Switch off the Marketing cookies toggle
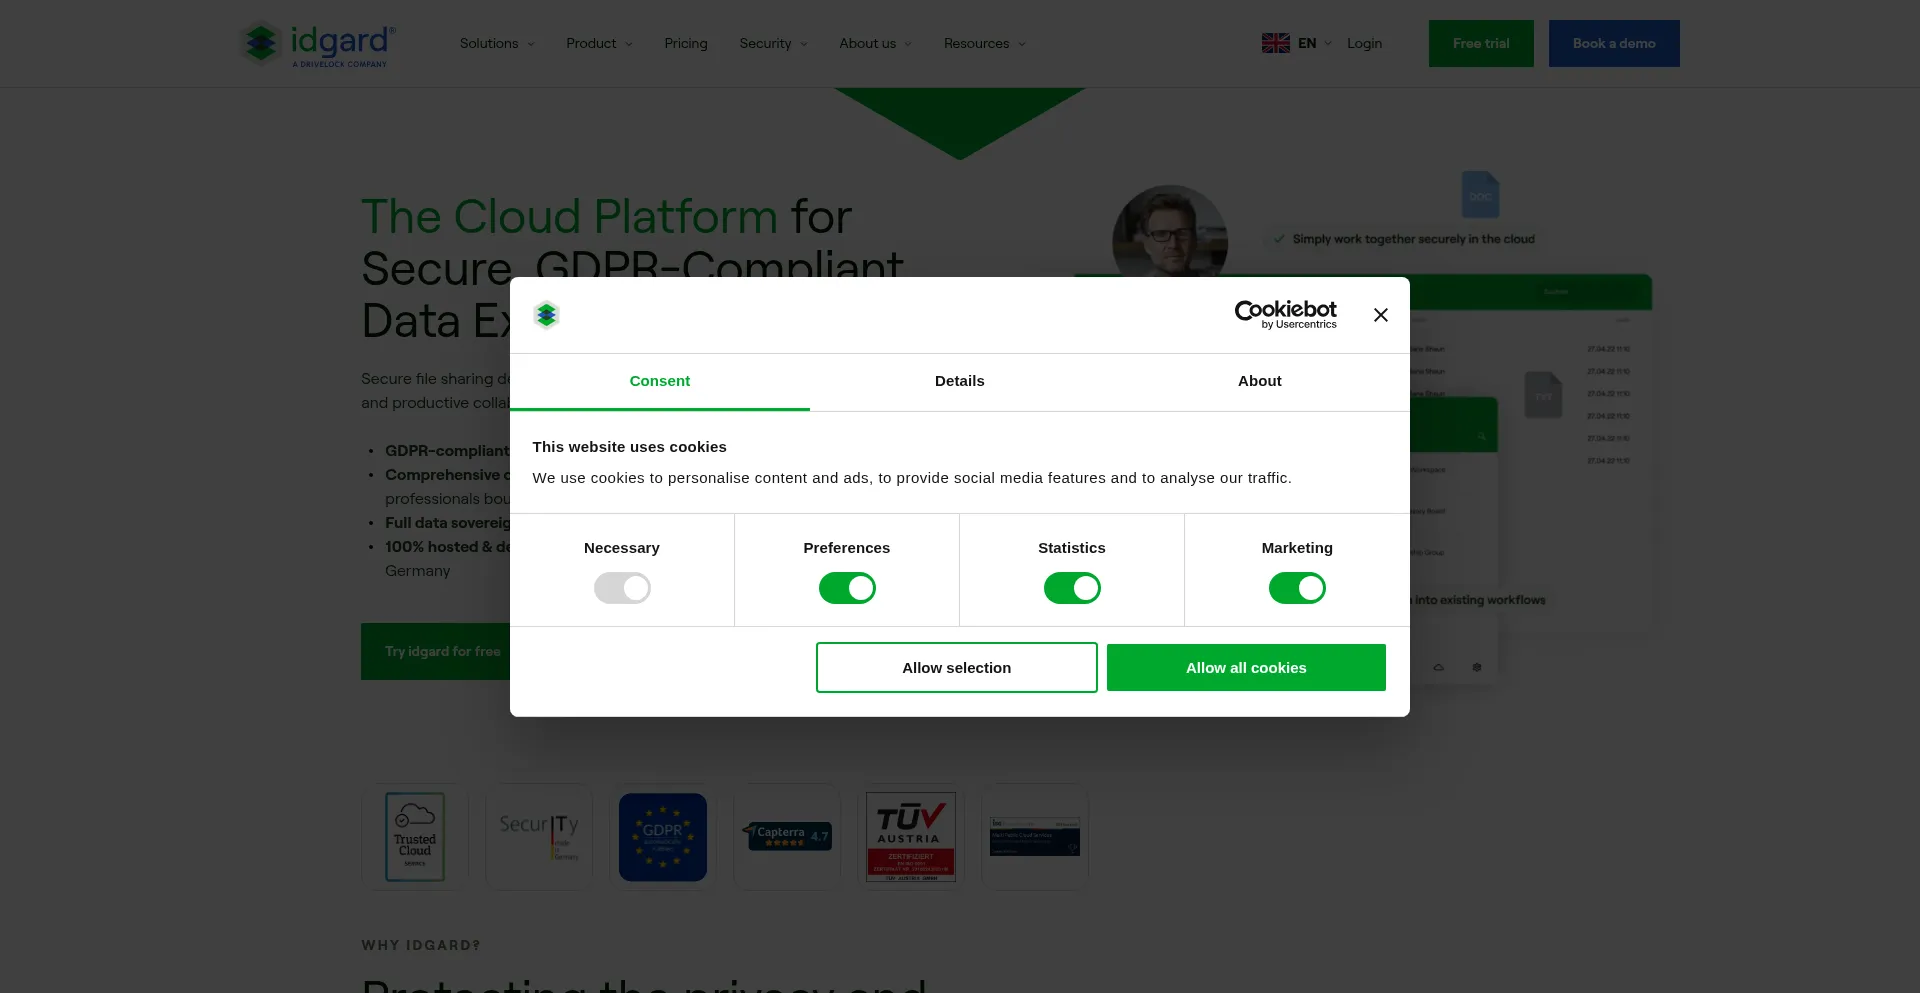 click(1296, 588)
